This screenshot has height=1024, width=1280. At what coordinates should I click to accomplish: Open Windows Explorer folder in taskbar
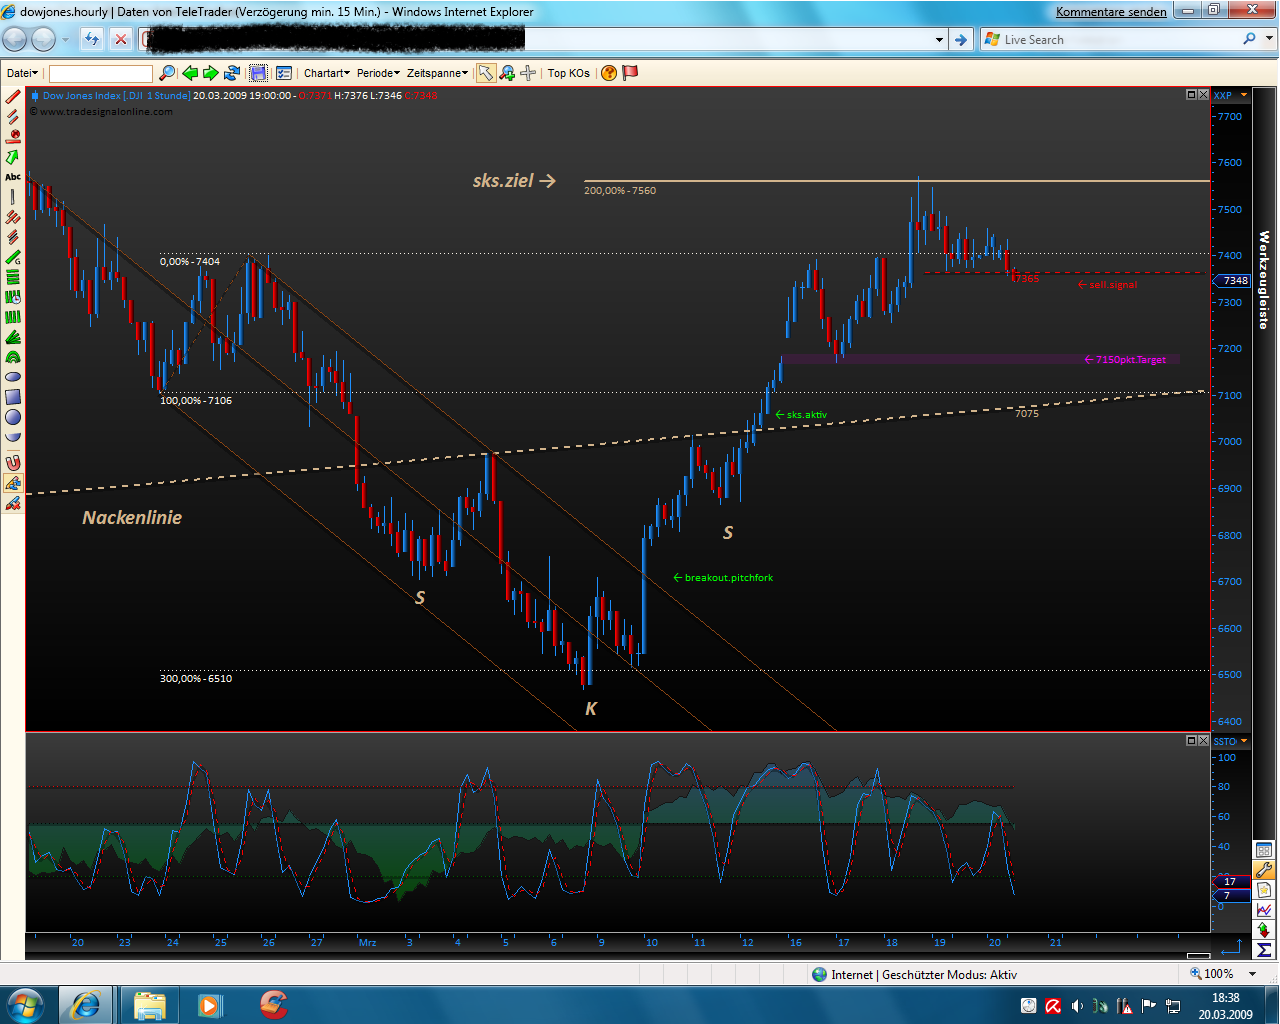(x=150, y=1004)
